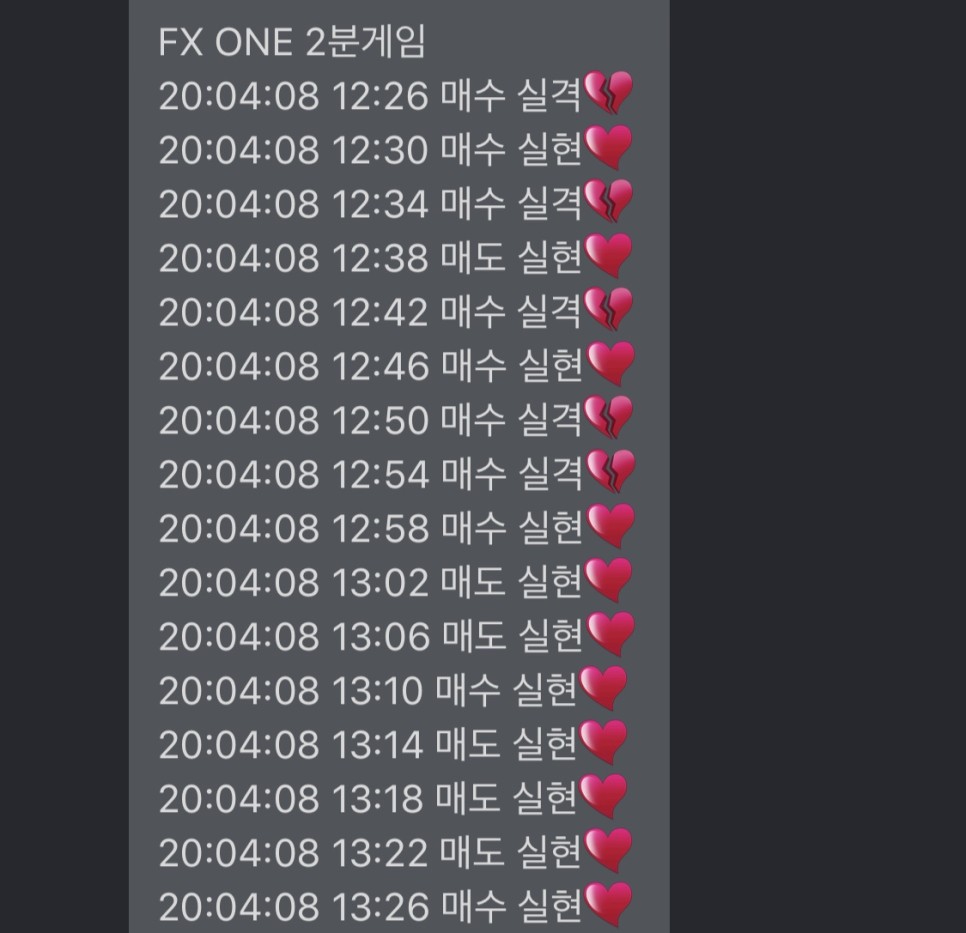Click the broken heart beside the 12:34 entry
This screenshot has height=933, width=966.
608,201
